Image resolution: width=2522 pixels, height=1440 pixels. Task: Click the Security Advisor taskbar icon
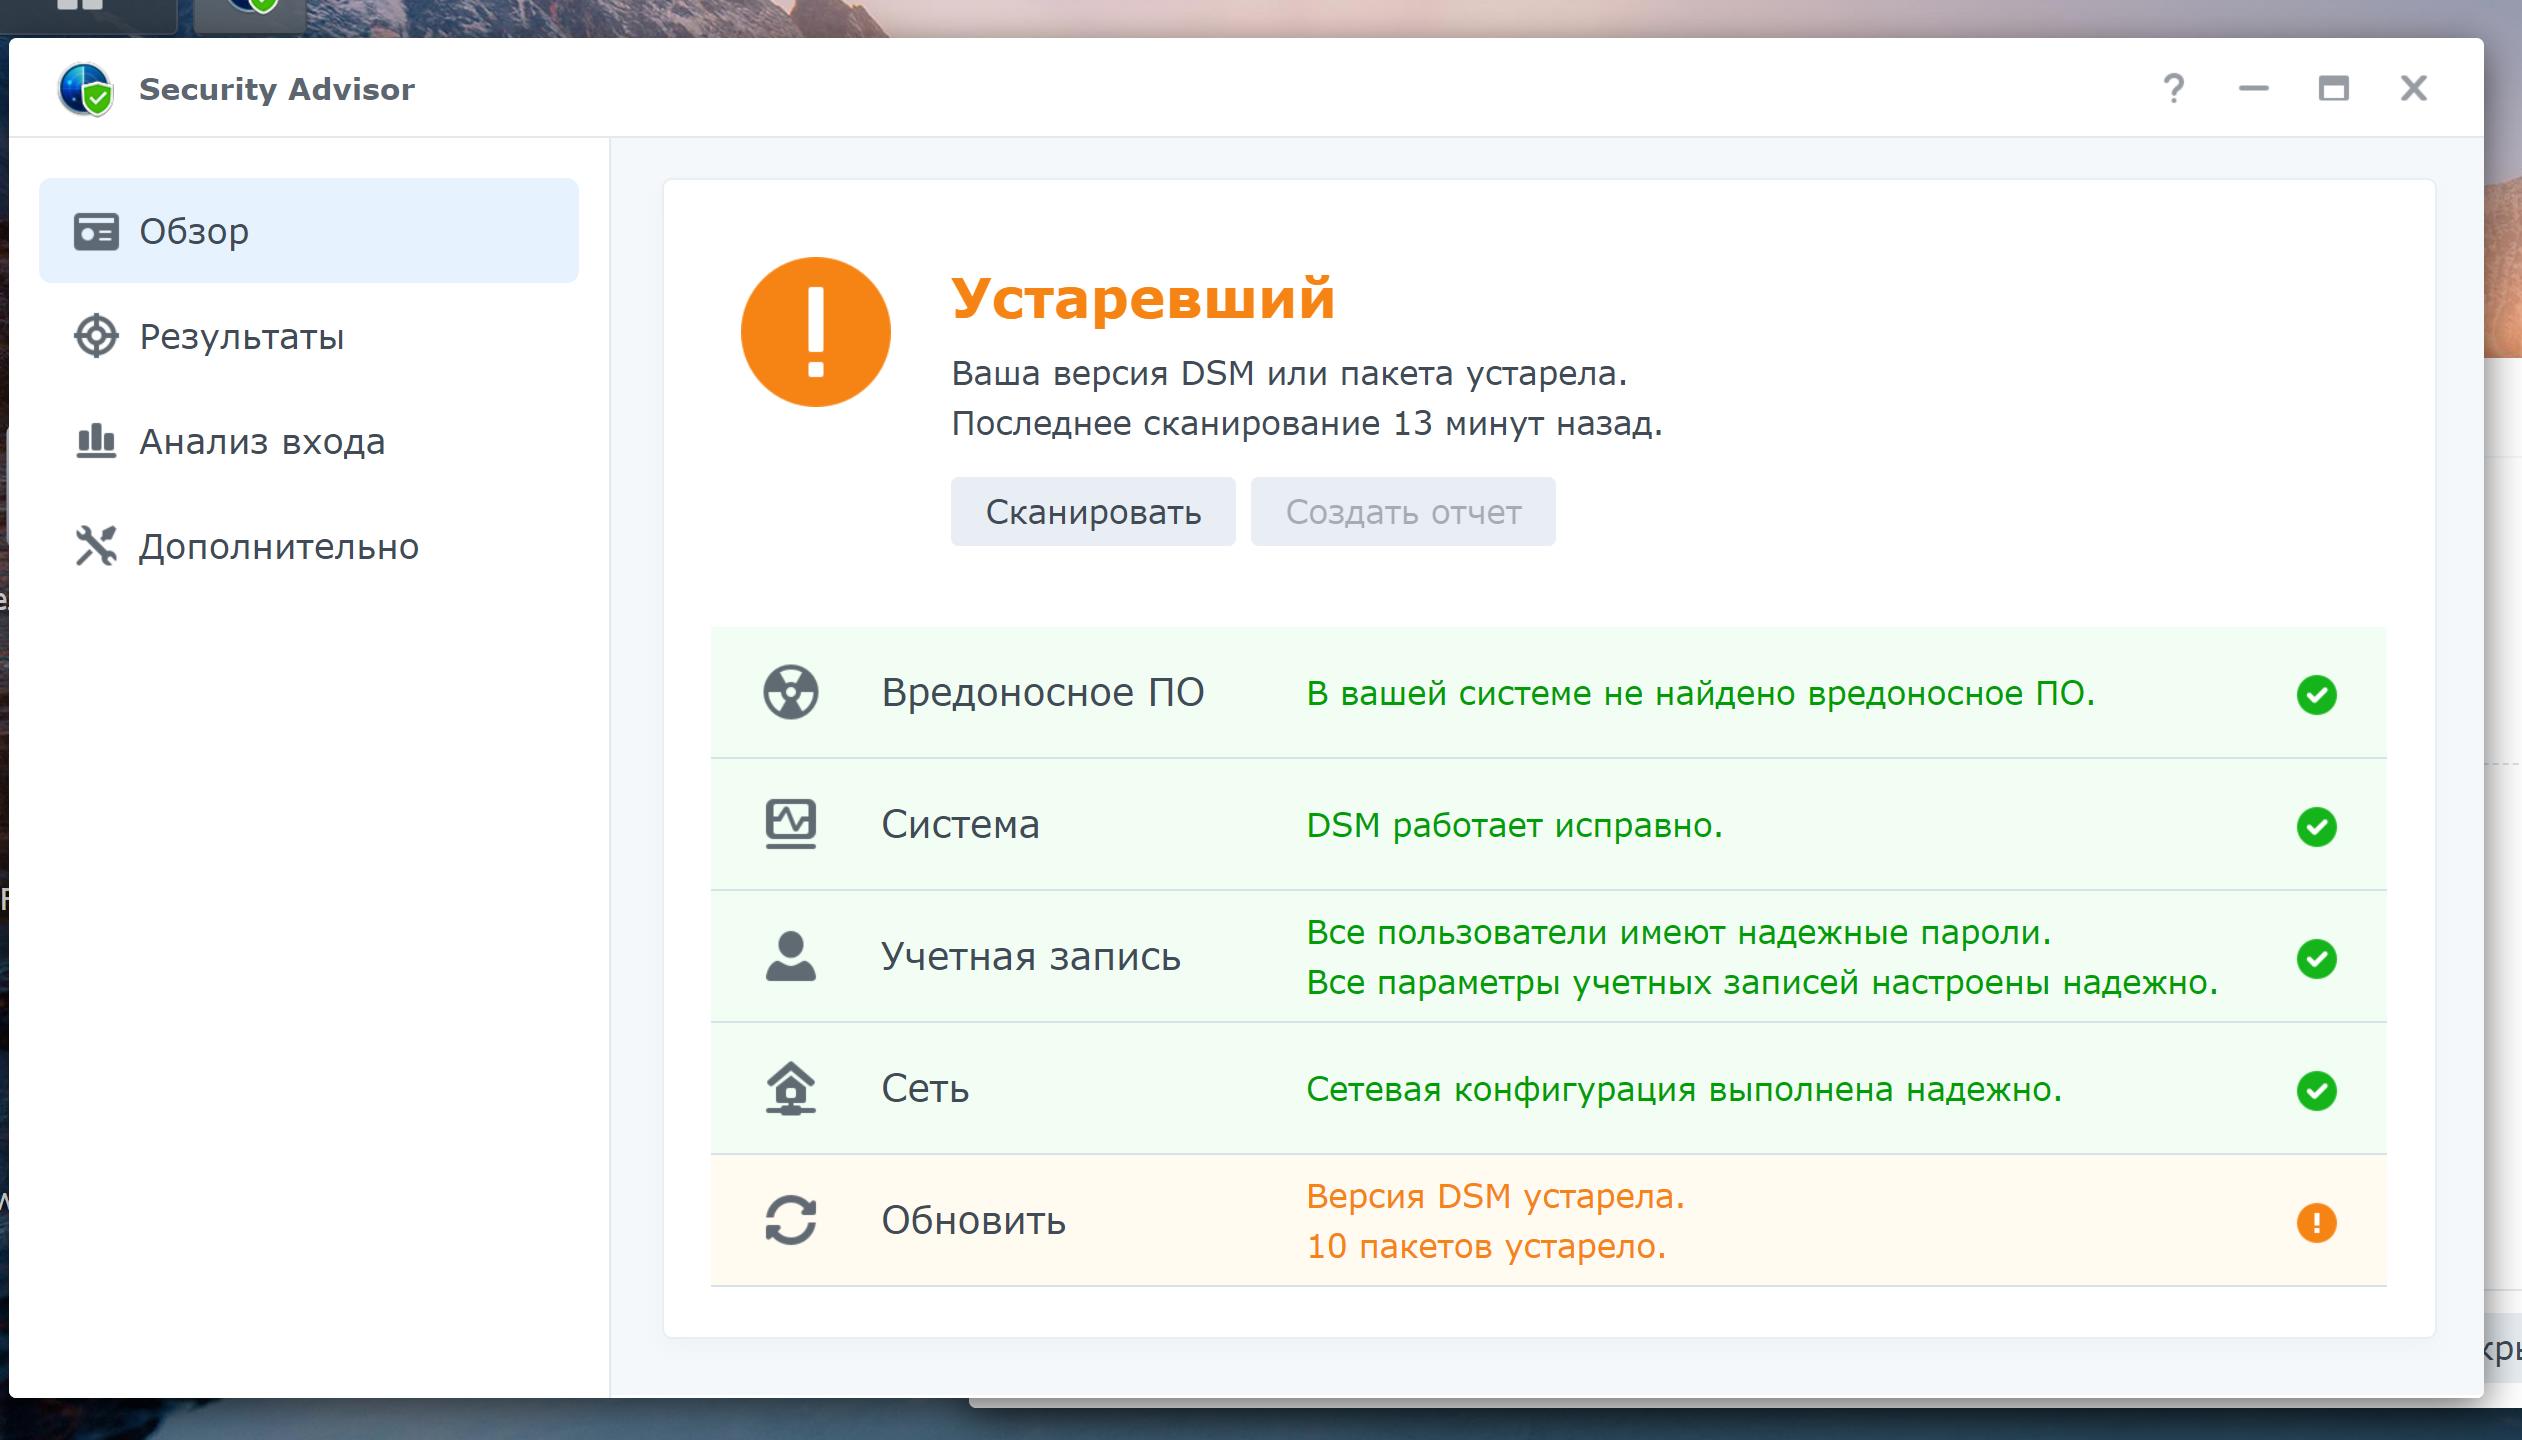(249, 10)
